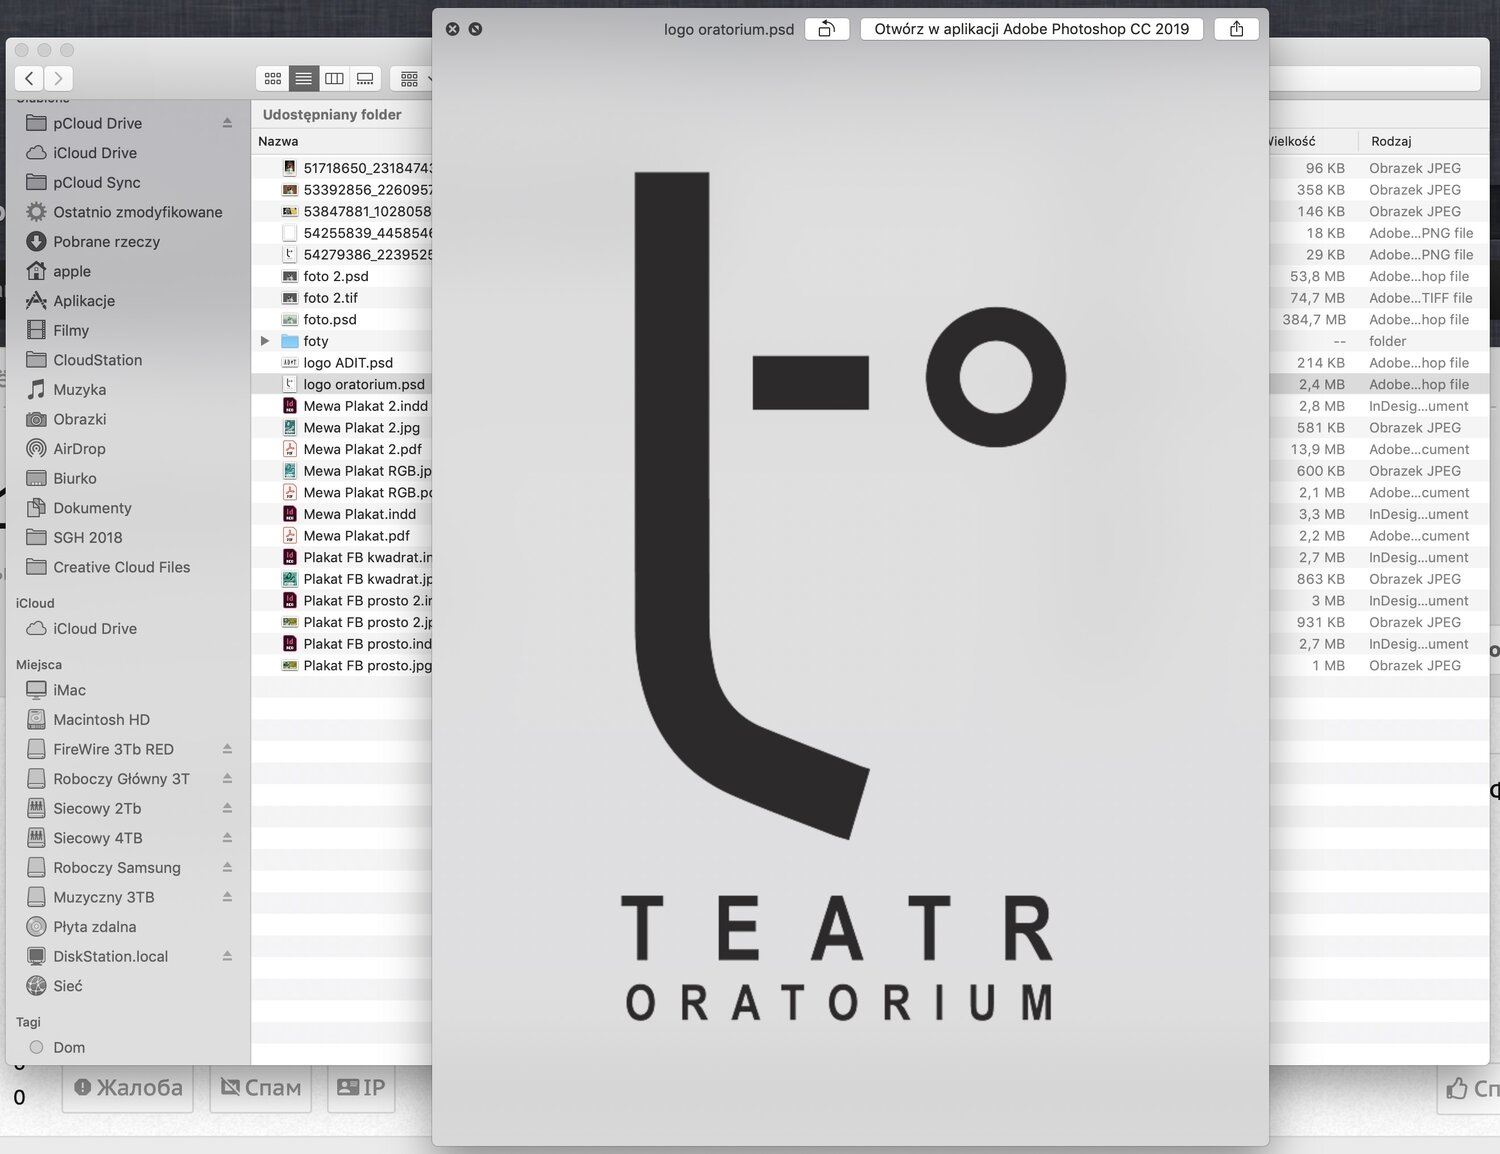The image size is (1500, 1154).
Task: Go back in Finder history
Action: (29, 78)
